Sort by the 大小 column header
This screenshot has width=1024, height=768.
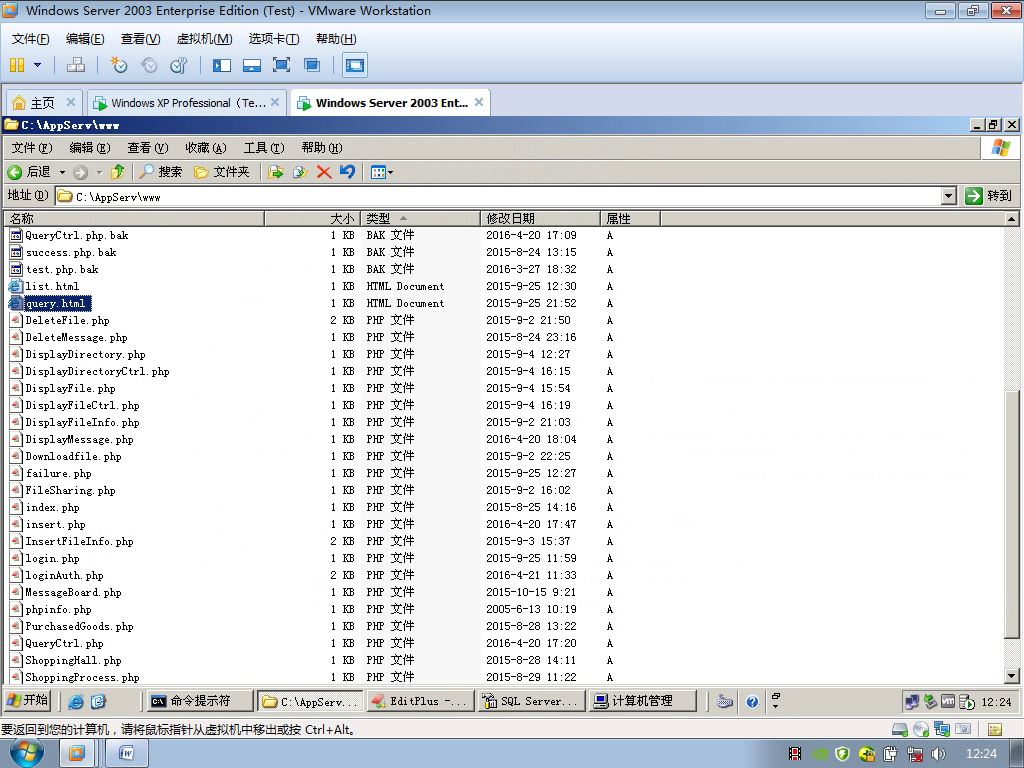pyautogui.click(x=312, y=218)
